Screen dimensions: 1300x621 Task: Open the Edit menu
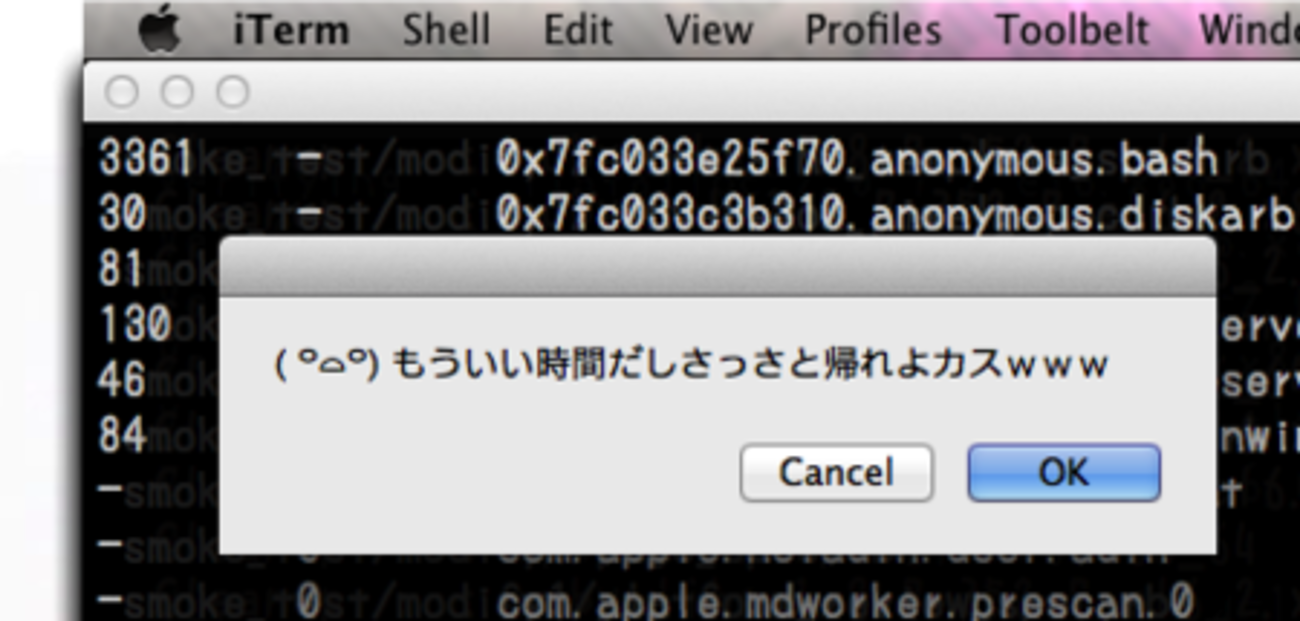(x=578, y=30)
